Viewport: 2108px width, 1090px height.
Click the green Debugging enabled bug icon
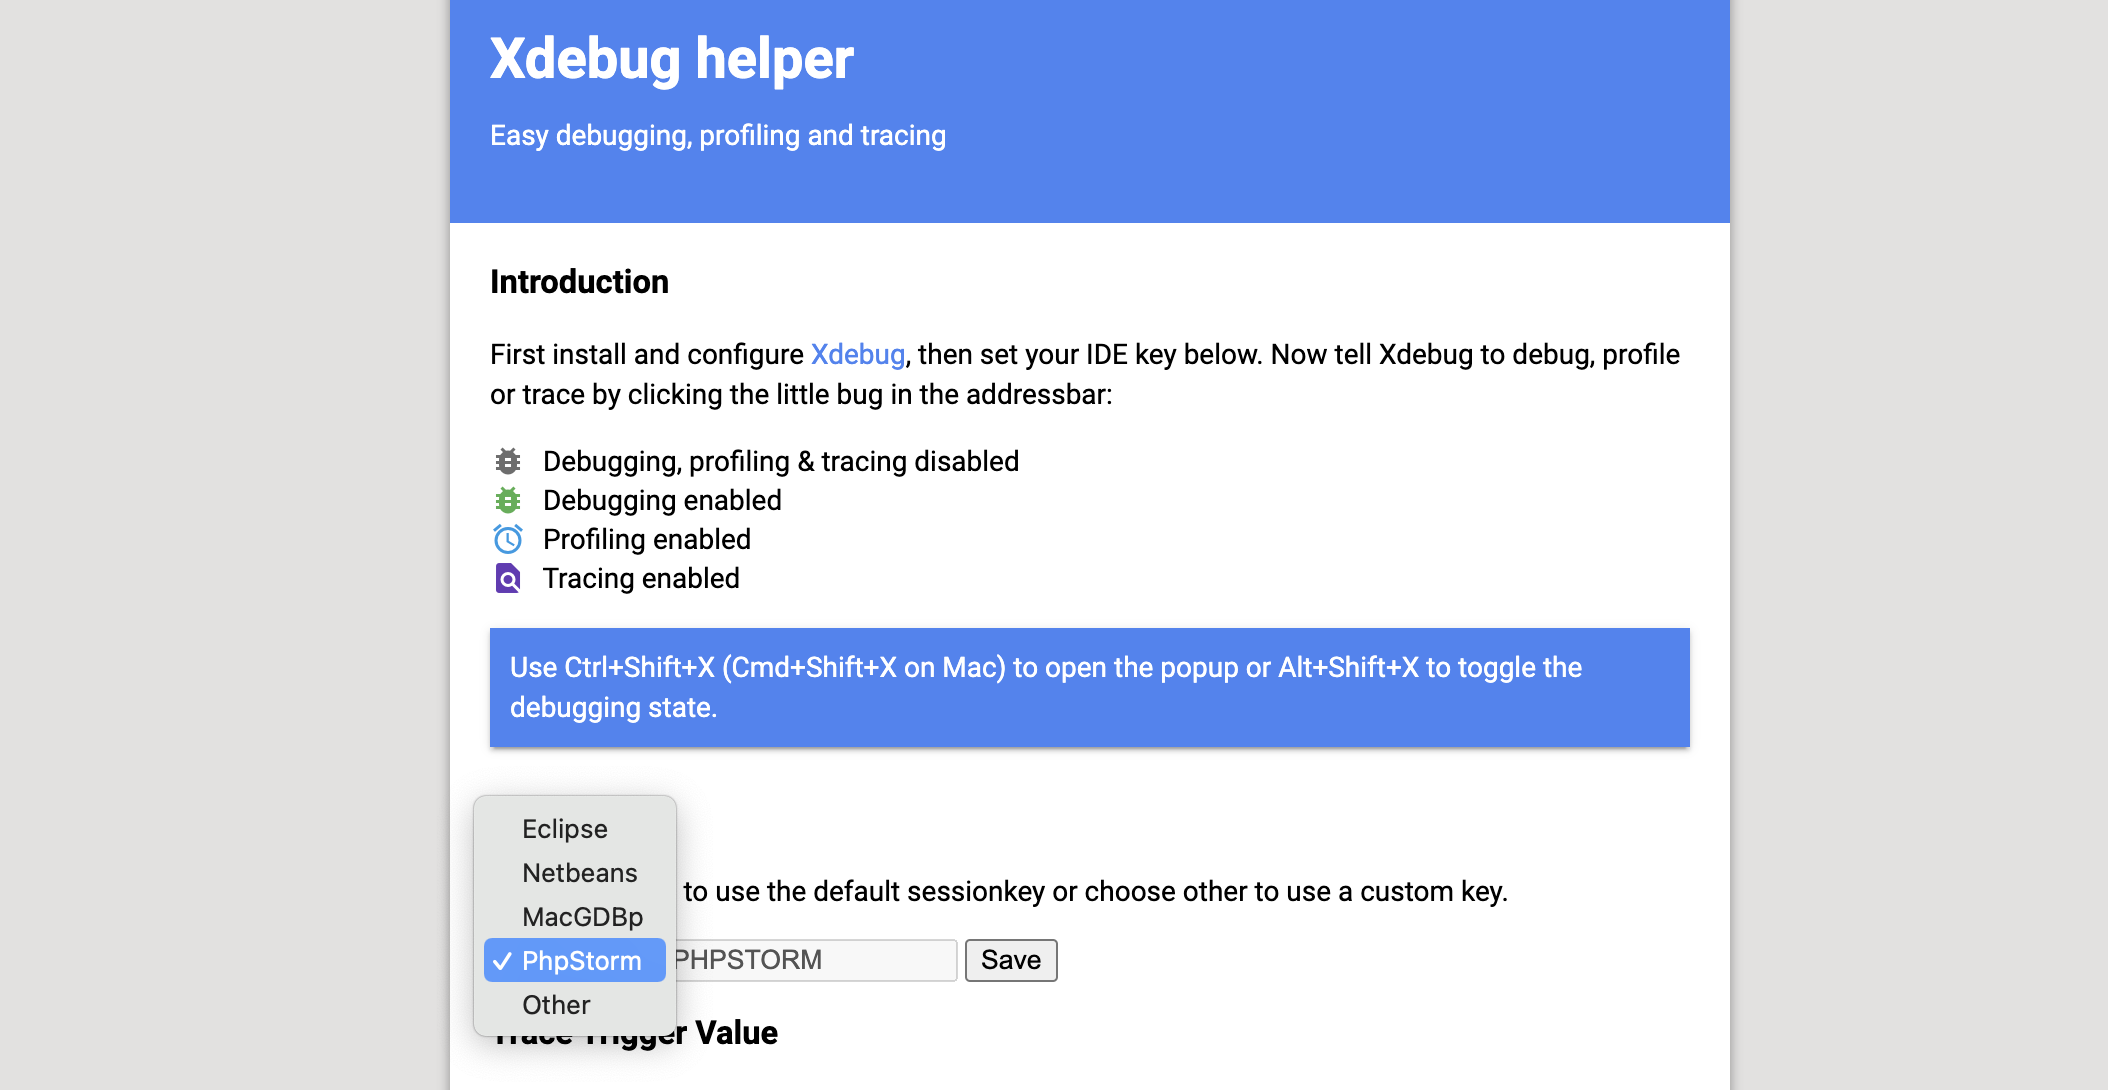508,500
